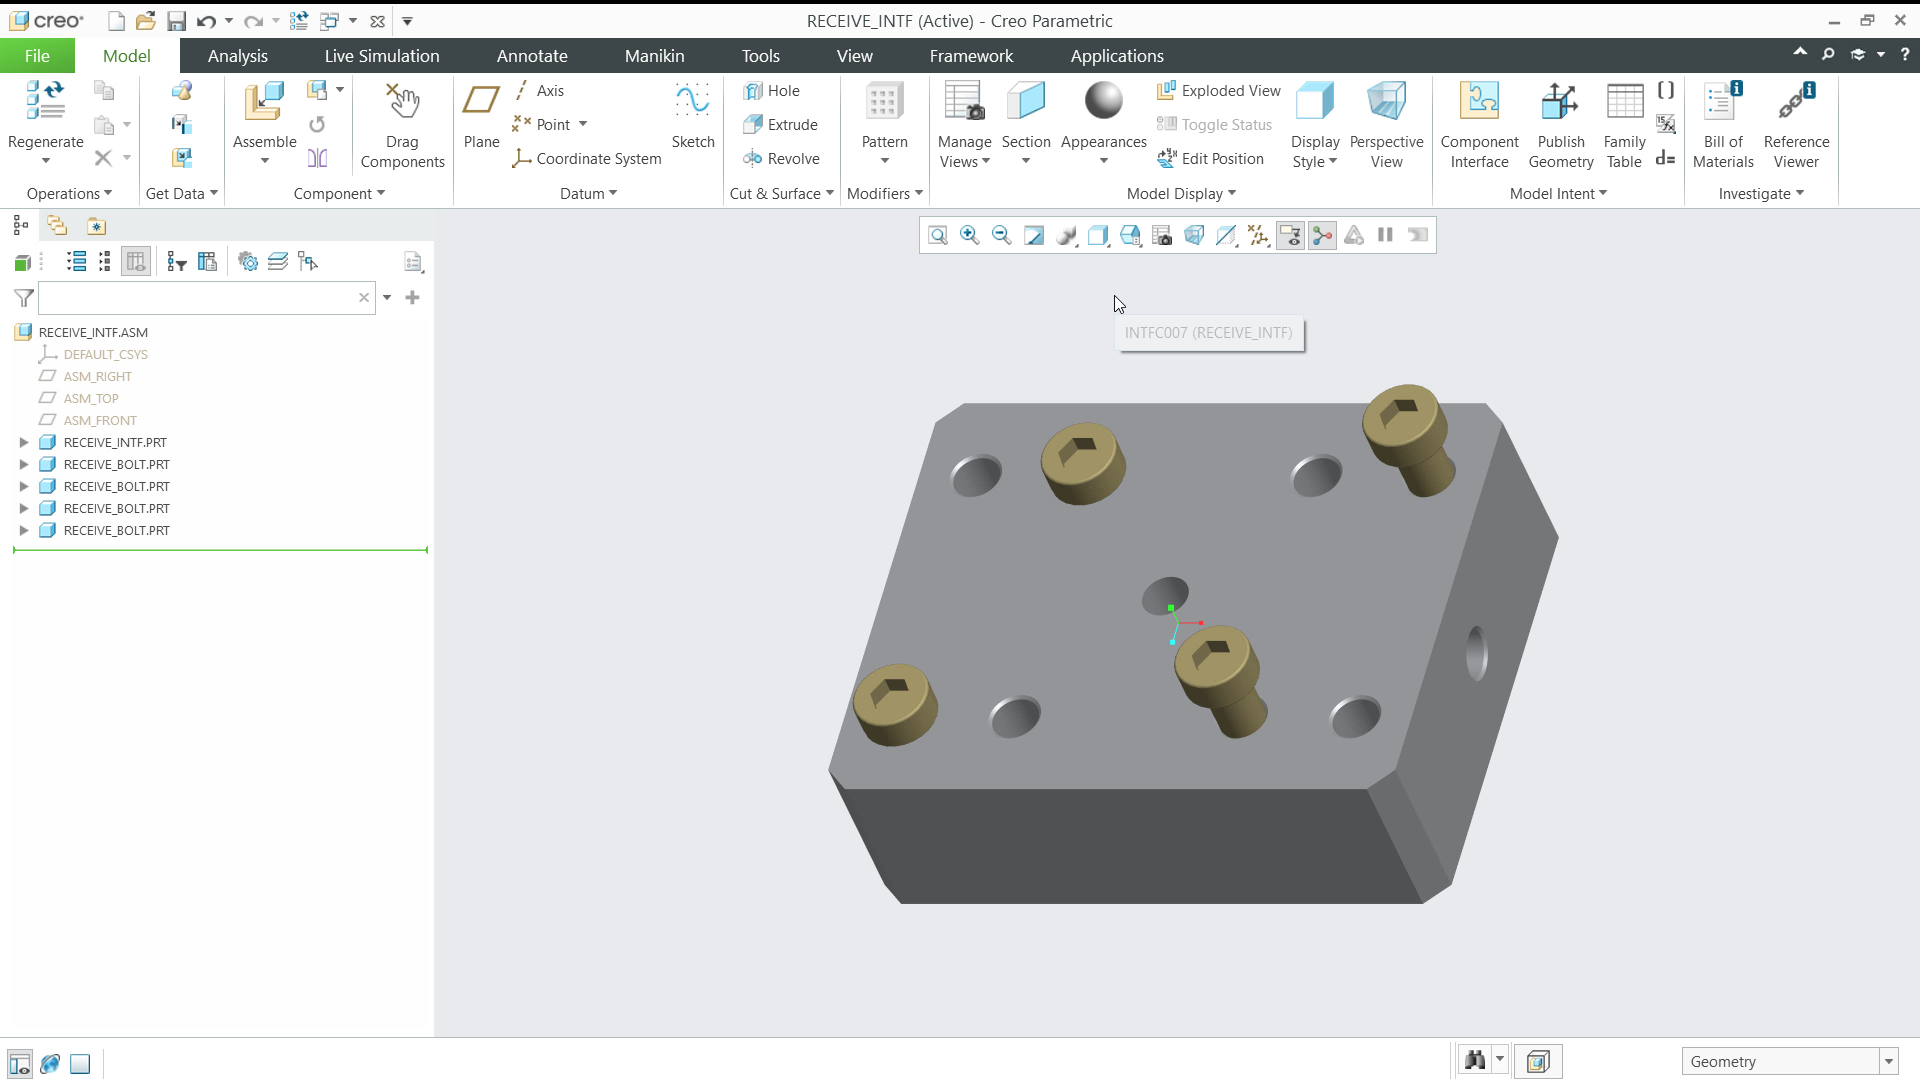Click the Axis datum button
This screenshot has width=1920, height=1080.
tap(540, 91)
